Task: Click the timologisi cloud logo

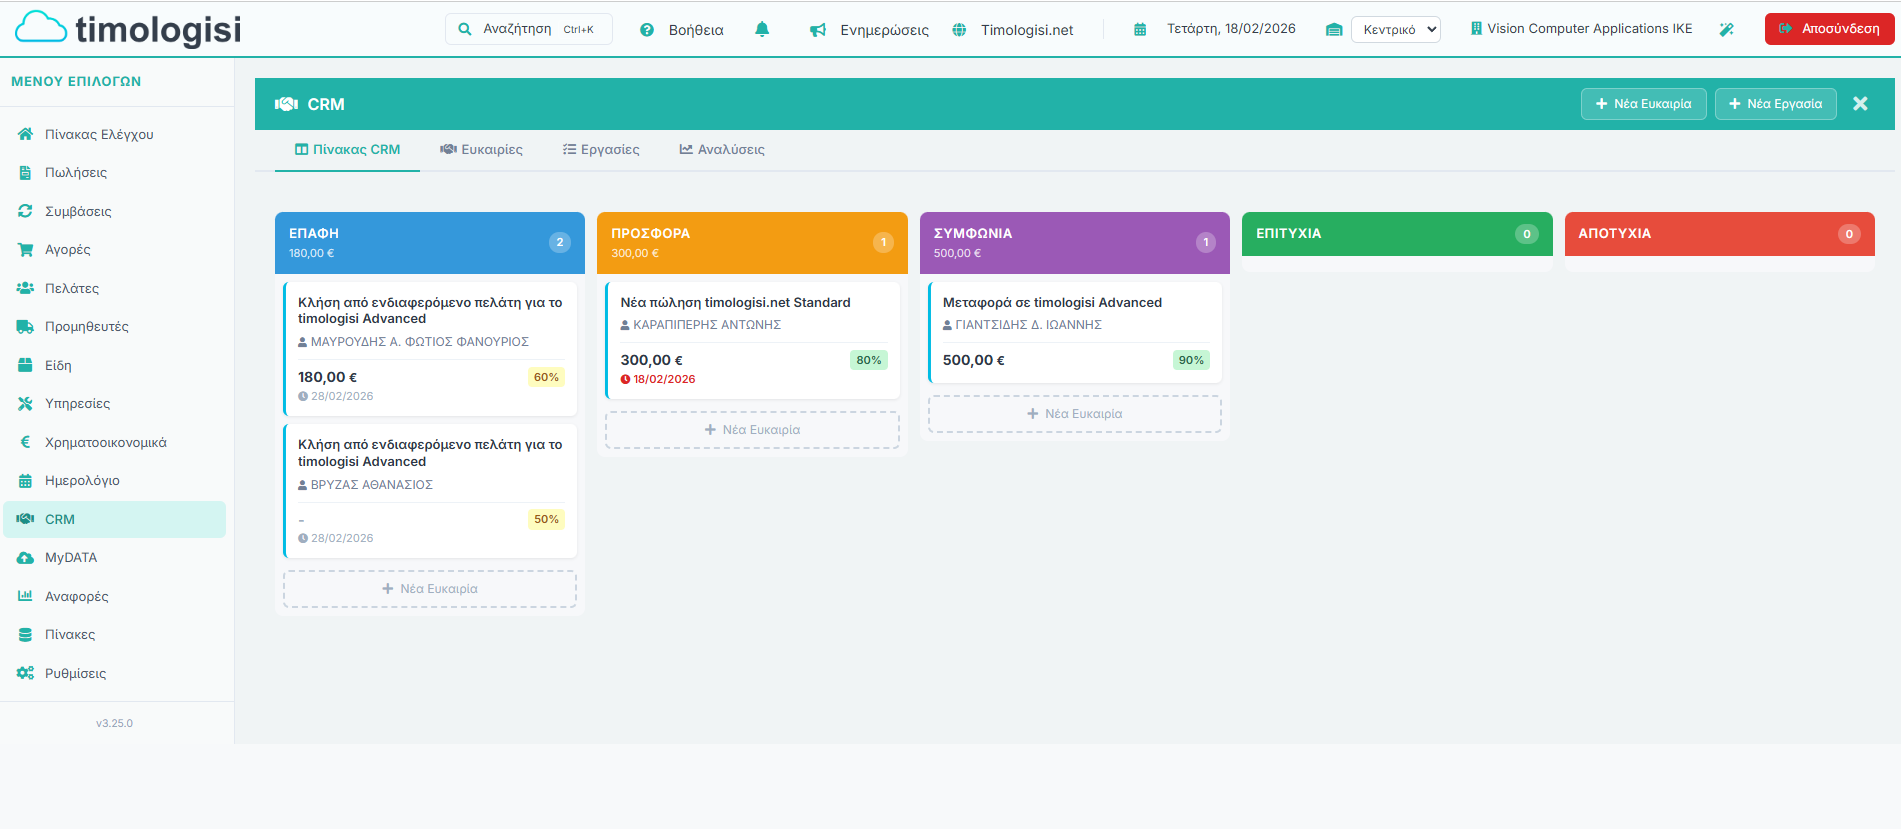Action: [x=128, y=29]
